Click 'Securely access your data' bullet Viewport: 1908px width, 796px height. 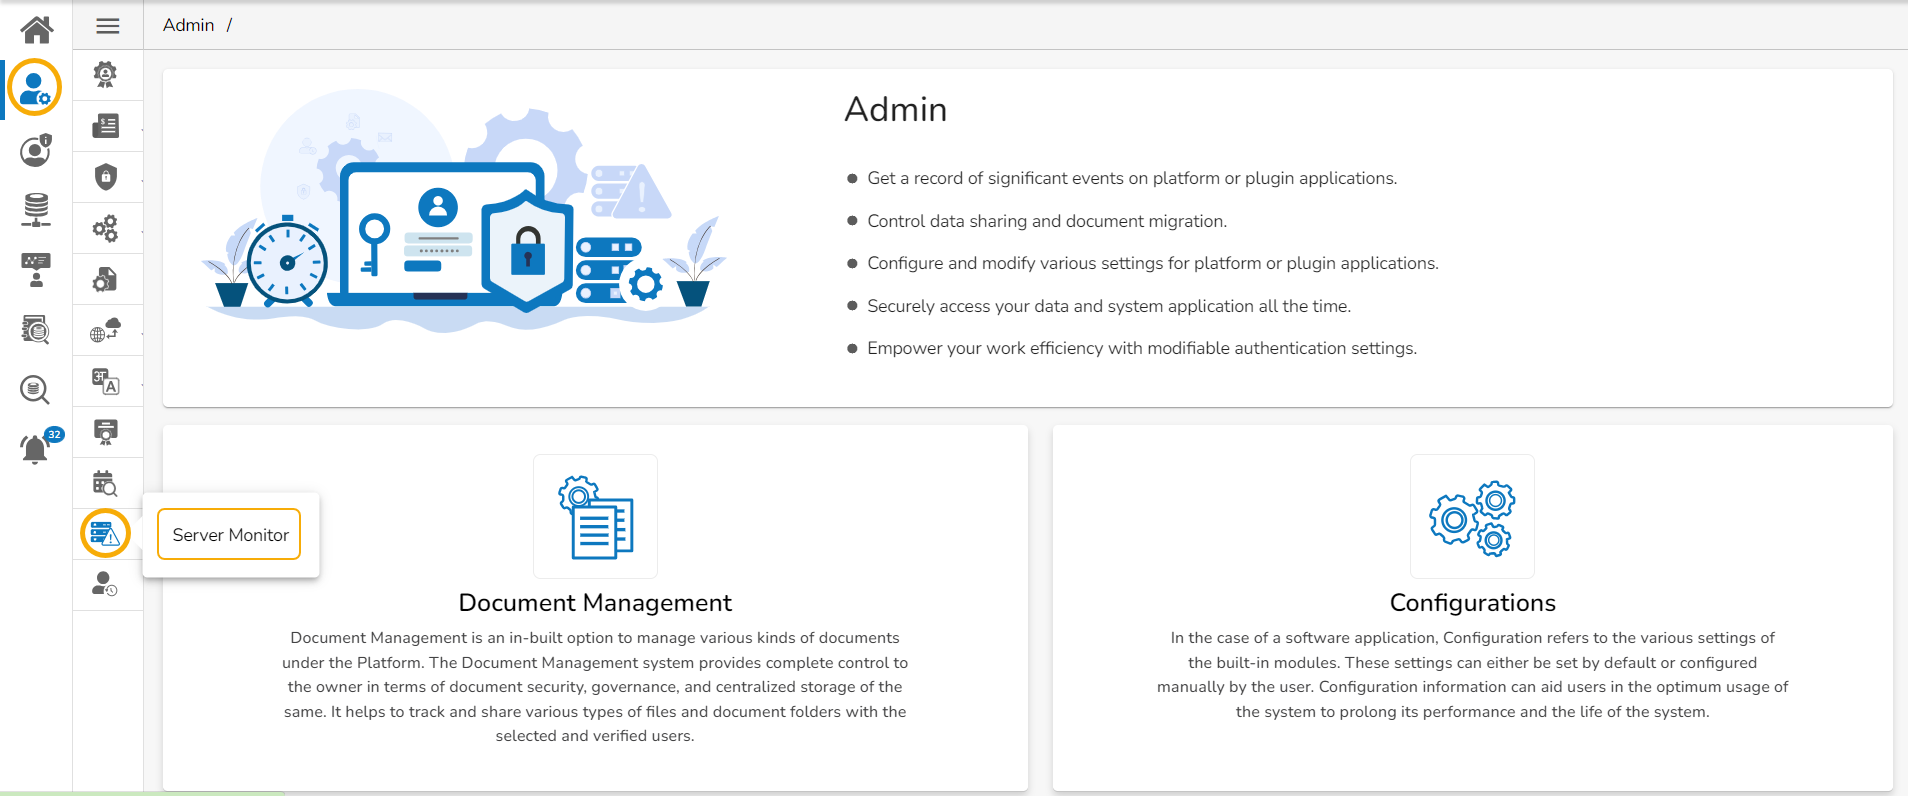point(1109,306)
